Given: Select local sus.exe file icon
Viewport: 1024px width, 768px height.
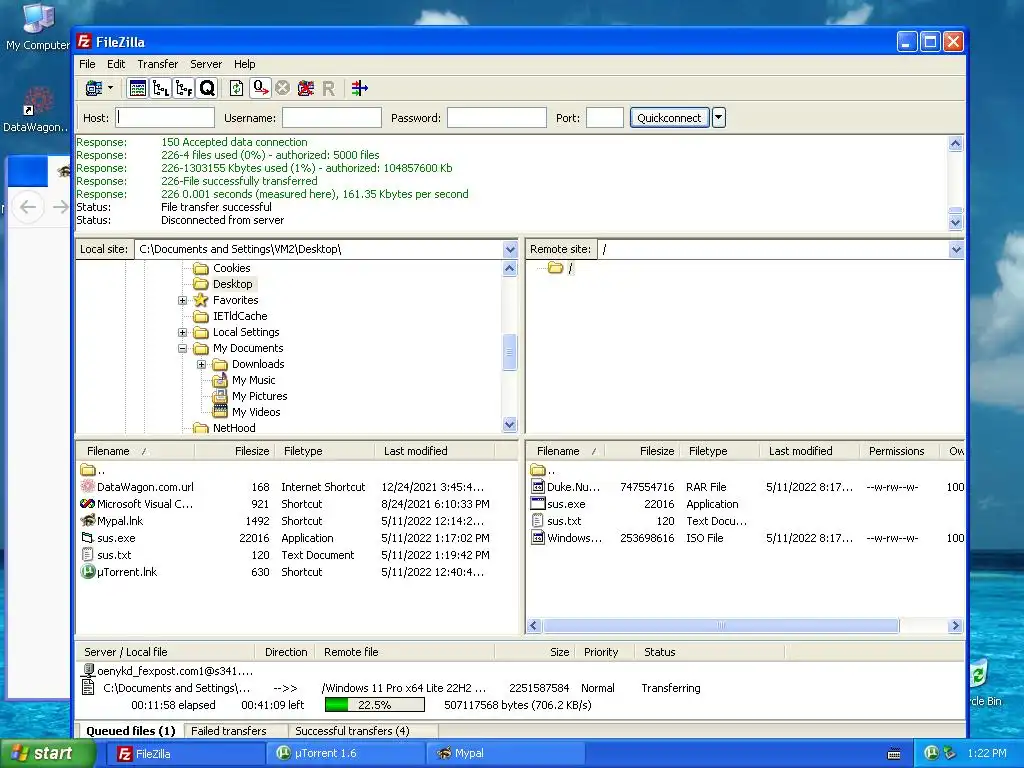Looking at the screenshot, I should (x=88, y=537).
